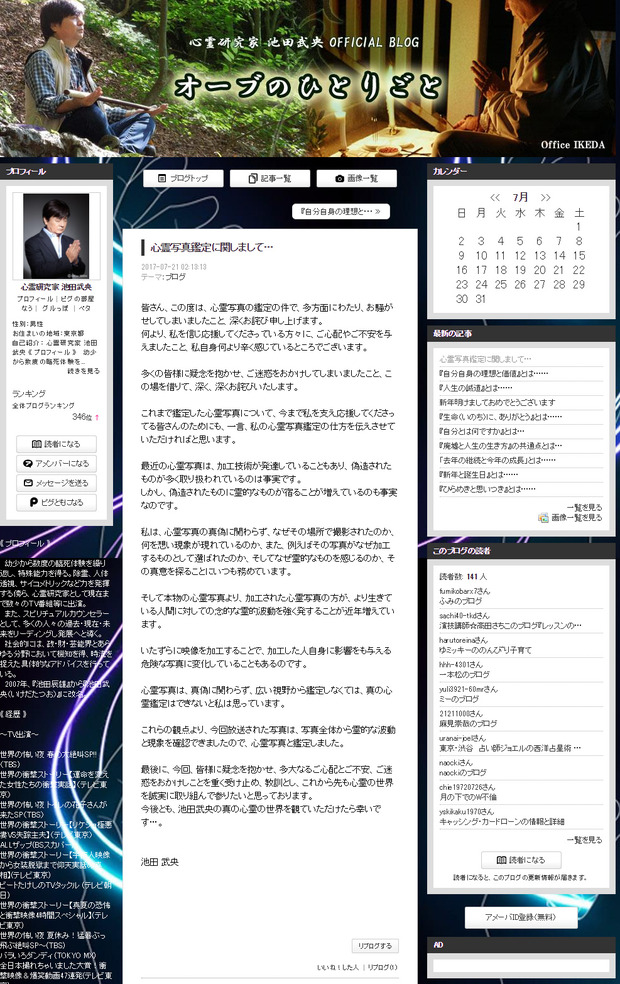Click 続きを見る to read more profile
The width and height of the screenshot is (620, 984).
pyautogui.click(x=83, y=371)
